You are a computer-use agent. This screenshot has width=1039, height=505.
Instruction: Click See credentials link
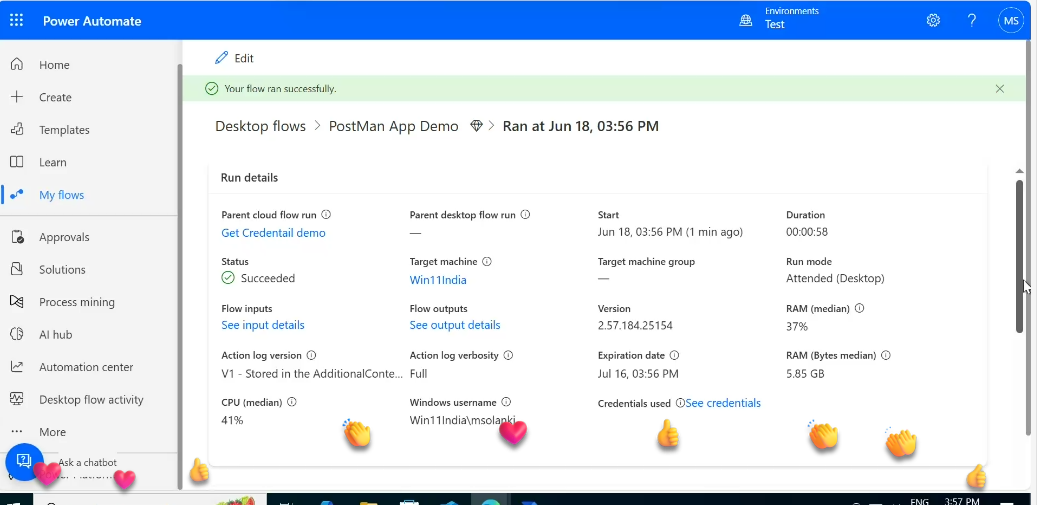point(723,403)
